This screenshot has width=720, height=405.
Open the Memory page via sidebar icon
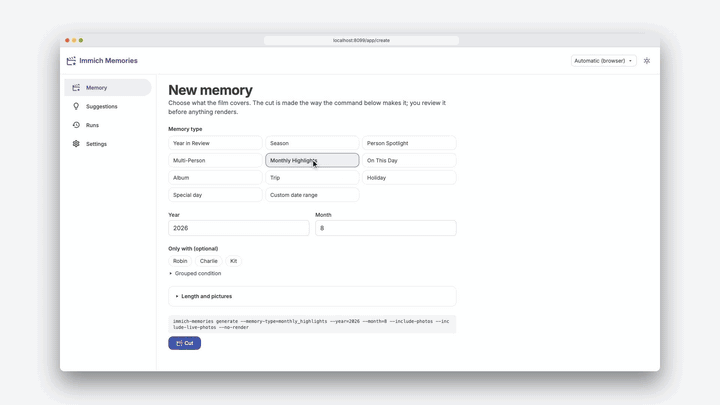coord(76,87)
